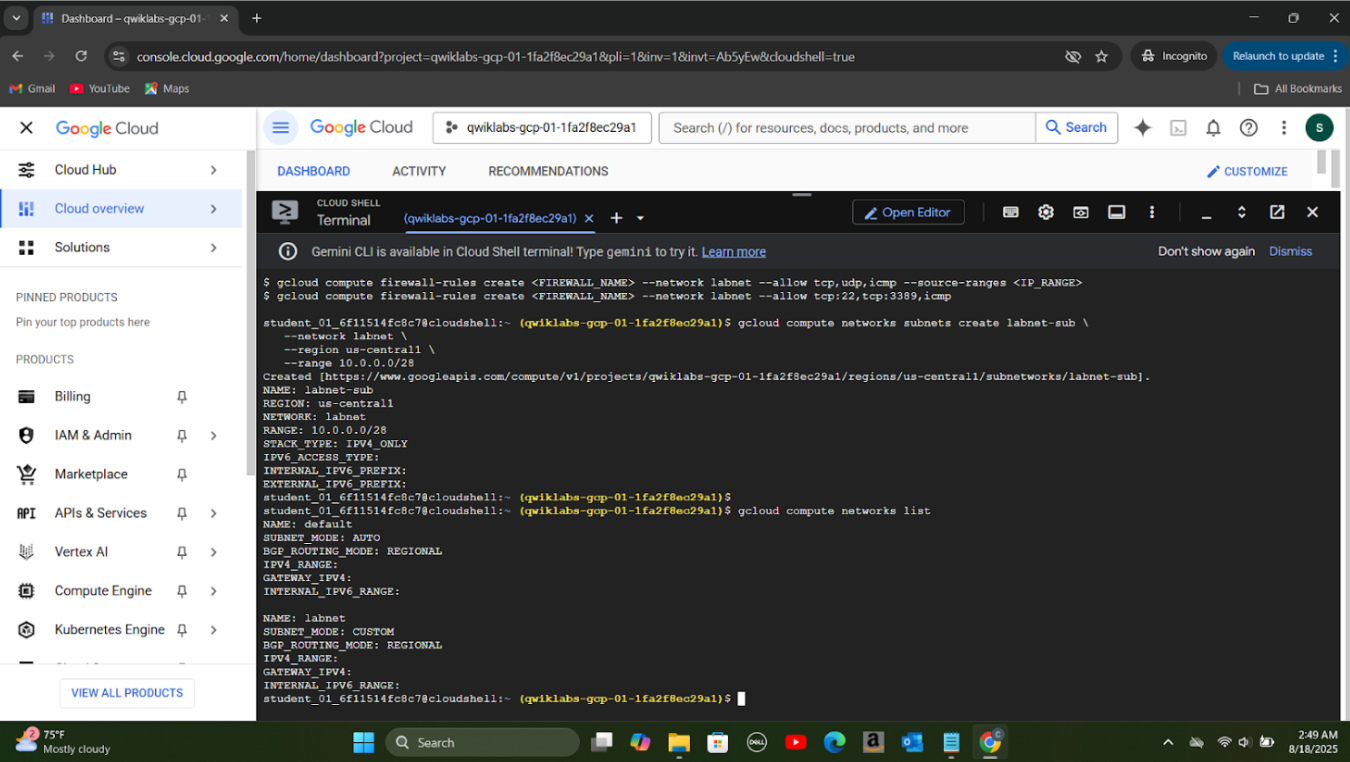Image resolution: width=1350 pixels, height=762 pixels.
Task: Open the project selector qwiklabs-gcp-01-1fa2f8ec29a1
Action: point(542,128)
